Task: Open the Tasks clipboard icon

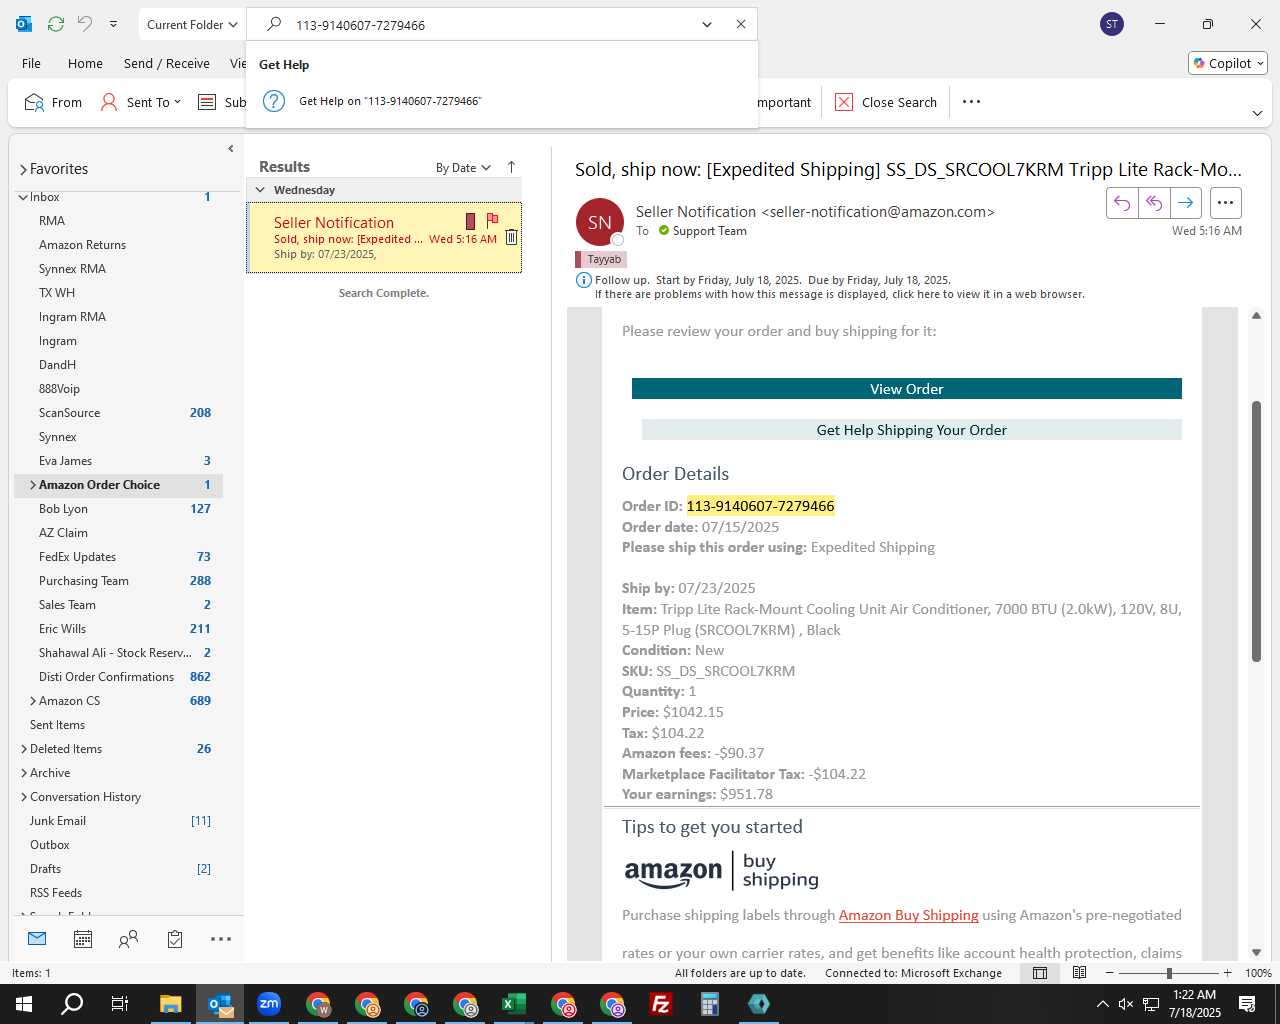Action: point(175,939)
